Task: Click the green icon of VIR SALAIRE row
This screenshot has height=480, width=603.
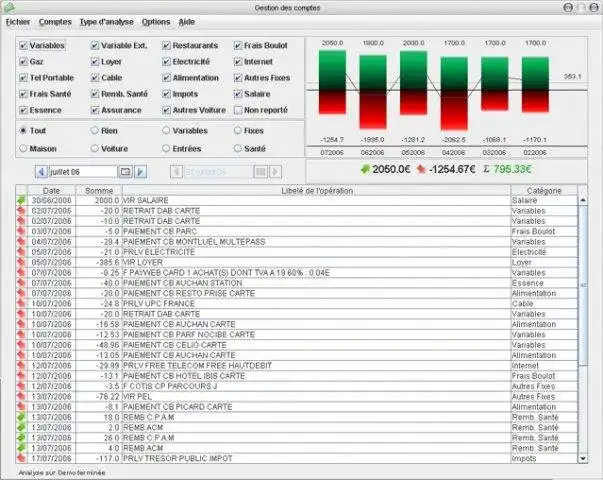Action: coord(21,200)
